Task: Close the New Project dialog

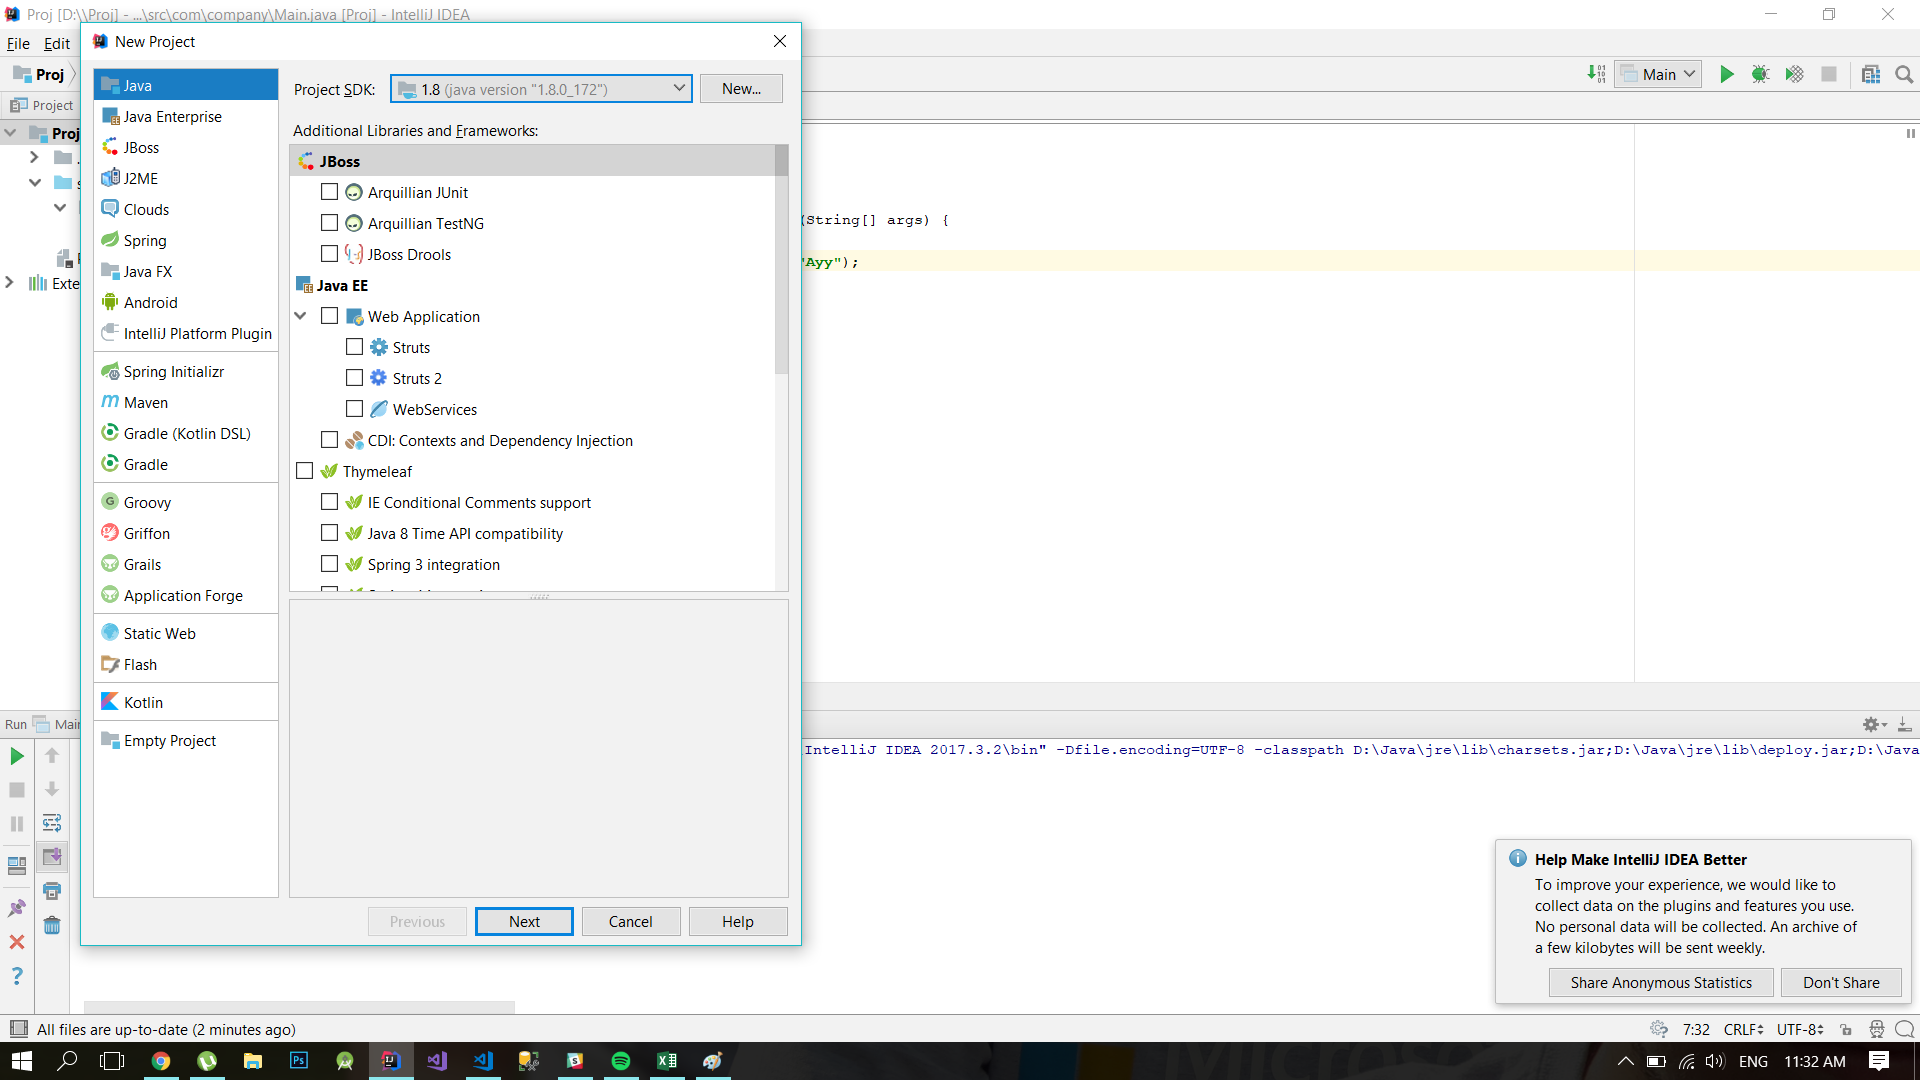Action: tap(780, 41)
